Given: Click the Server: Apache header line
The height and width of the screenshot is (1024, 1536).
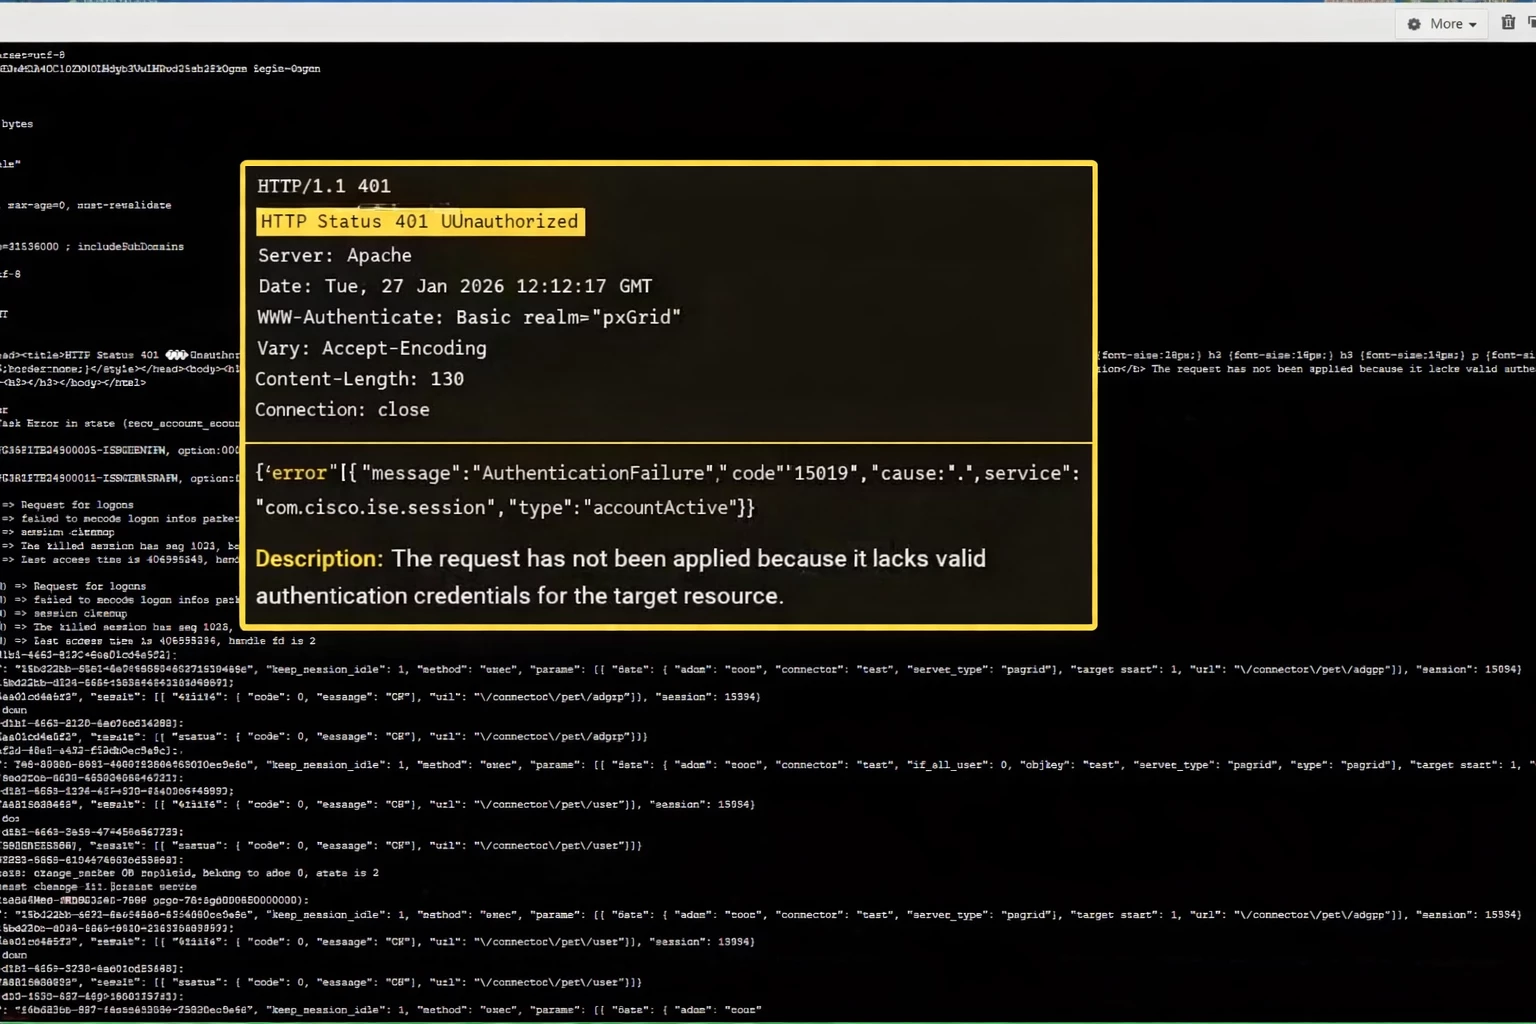Looking at the screenshot, I should [335, 255].
